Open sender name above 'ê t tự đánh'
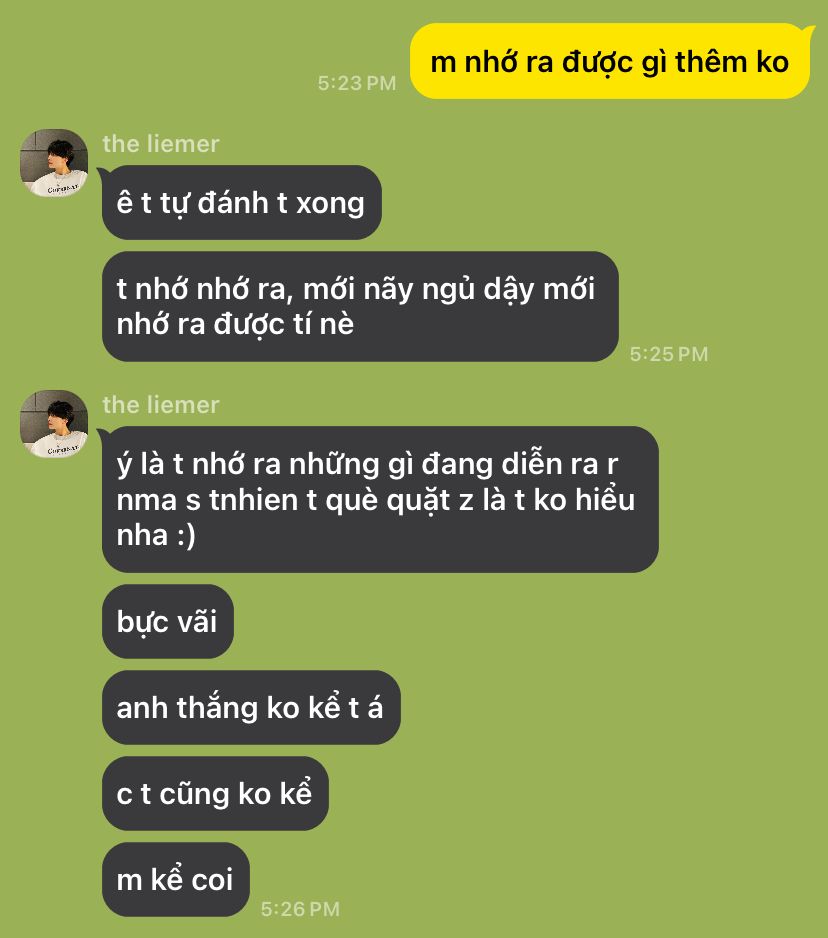Viewport: 828px width, 938px height. 161,144
